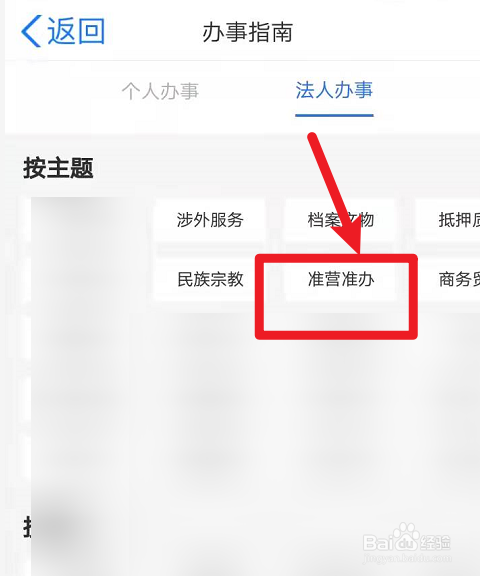Click the blue underline beneath 法人办事
480x576 pixels.
(x=334, y=115)
